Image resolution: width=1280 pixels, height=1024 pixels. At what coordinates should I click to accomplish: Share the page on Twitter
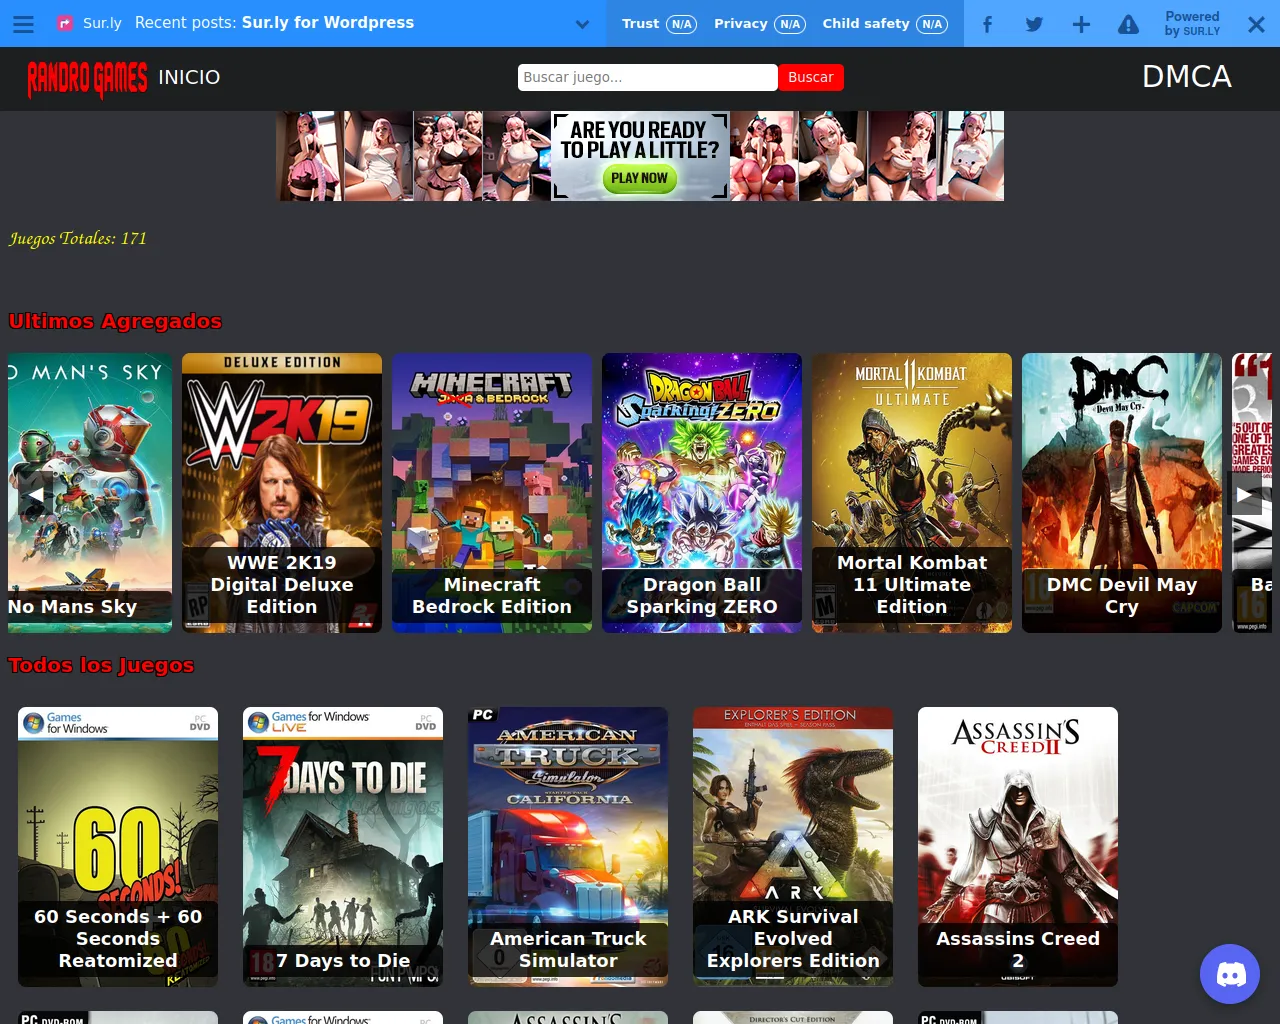1034,24
